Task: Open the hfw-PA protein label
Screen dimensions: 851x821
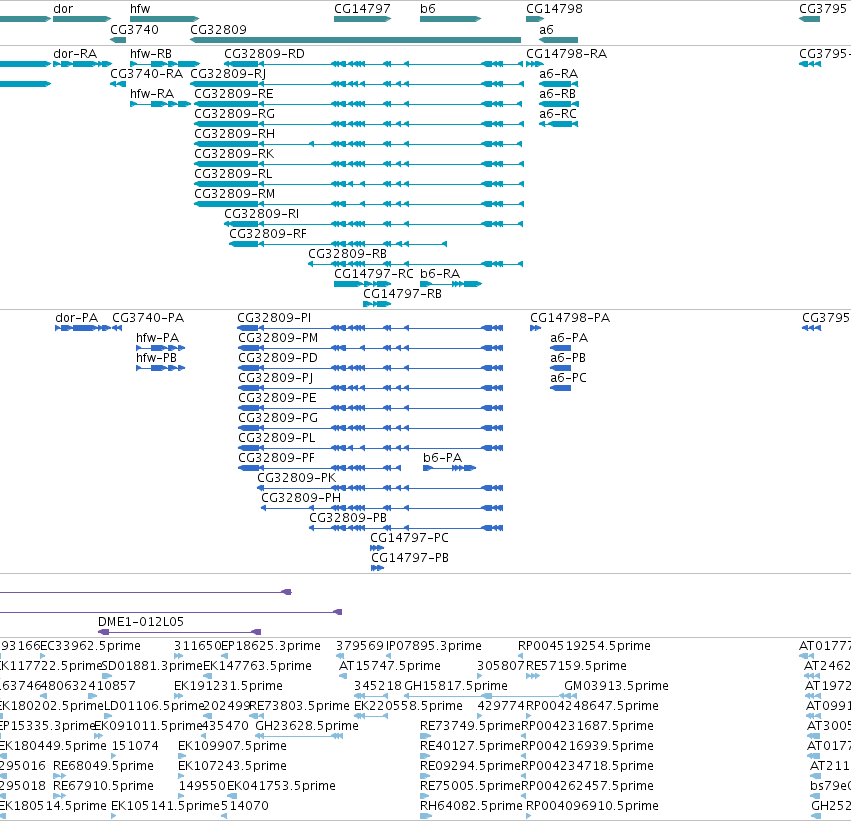Action: [x=157, y=338]
